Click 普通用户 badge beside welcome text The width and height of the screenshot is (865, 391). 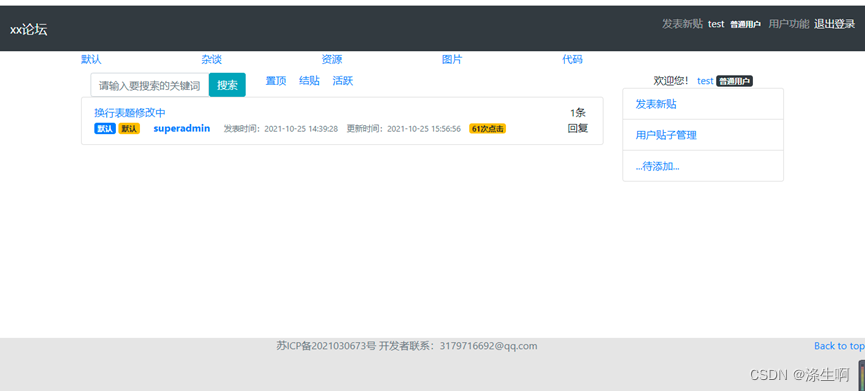[734, 81]
